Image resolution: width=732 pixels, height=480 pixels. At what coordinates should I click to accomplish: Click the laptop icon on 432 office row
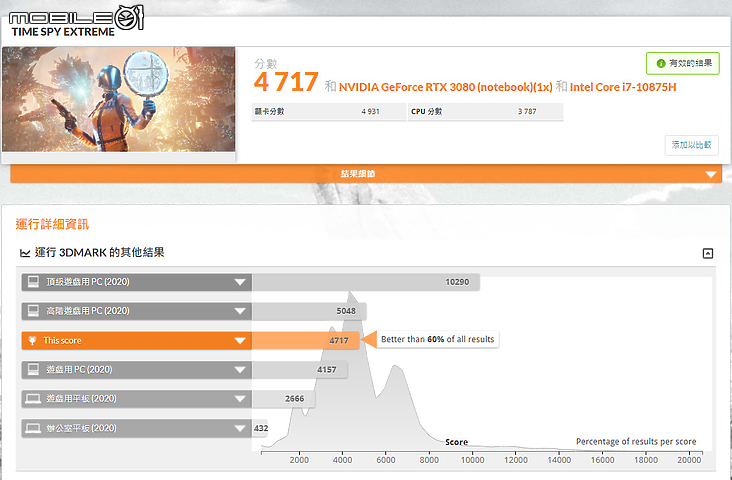click(x=33, y=428)
